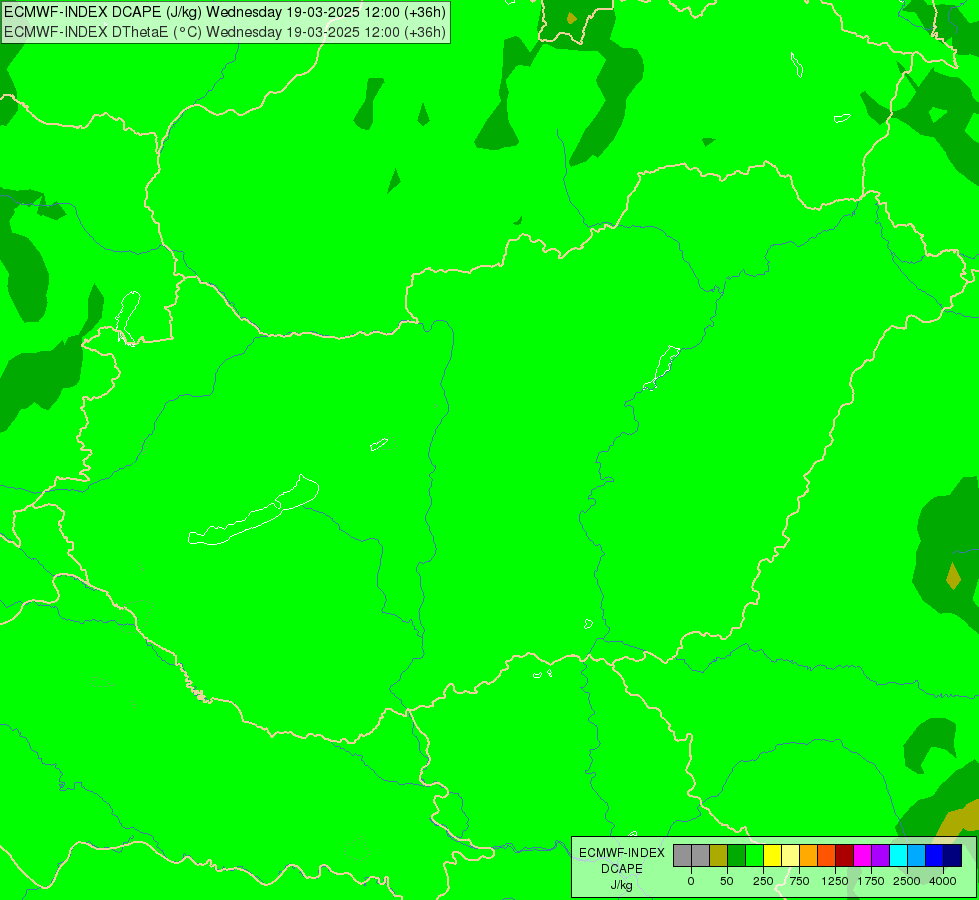Click the pure blue swatch before navy

(935, 856)
